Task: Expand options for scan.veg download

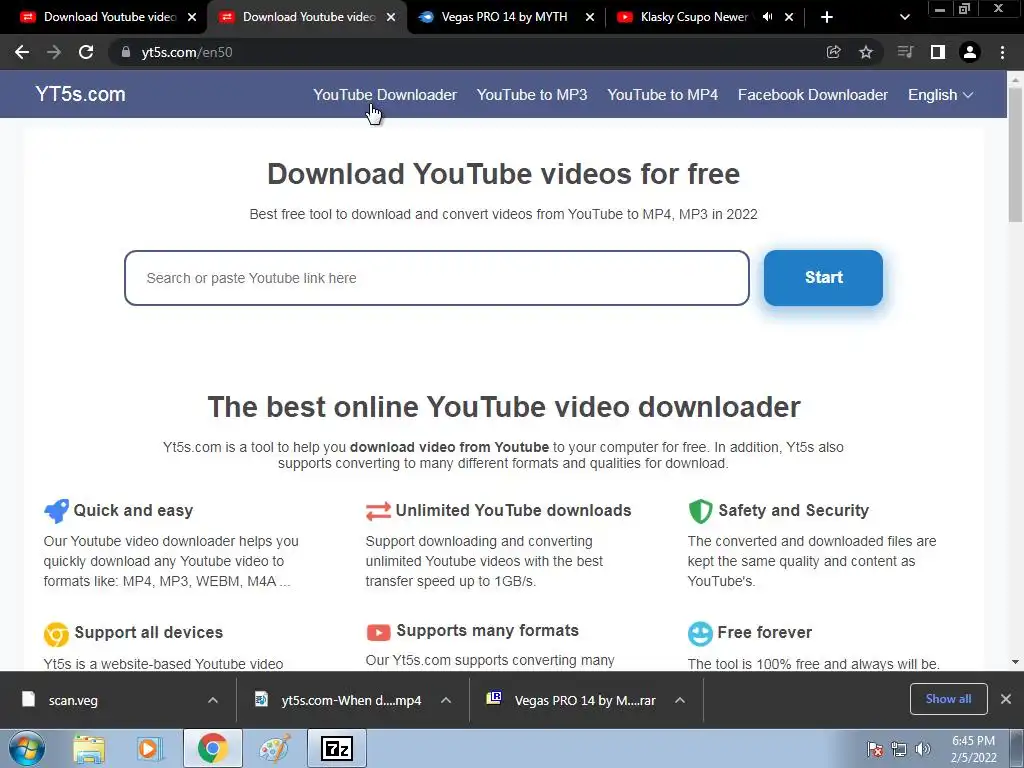Action: (x=213, y=700)
